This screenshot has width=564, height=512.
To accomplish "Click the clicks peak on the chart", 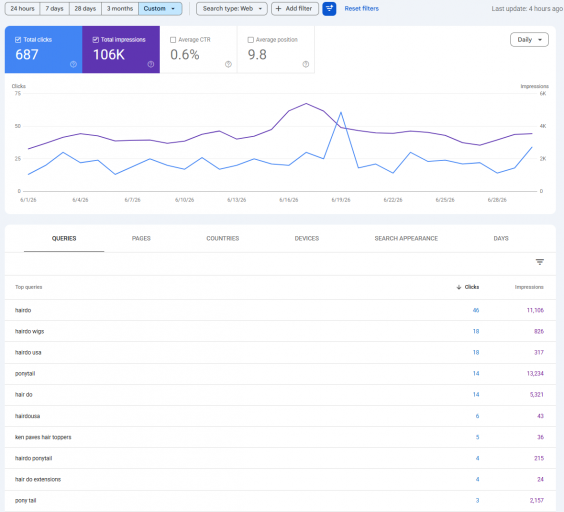I will (341, 113).
